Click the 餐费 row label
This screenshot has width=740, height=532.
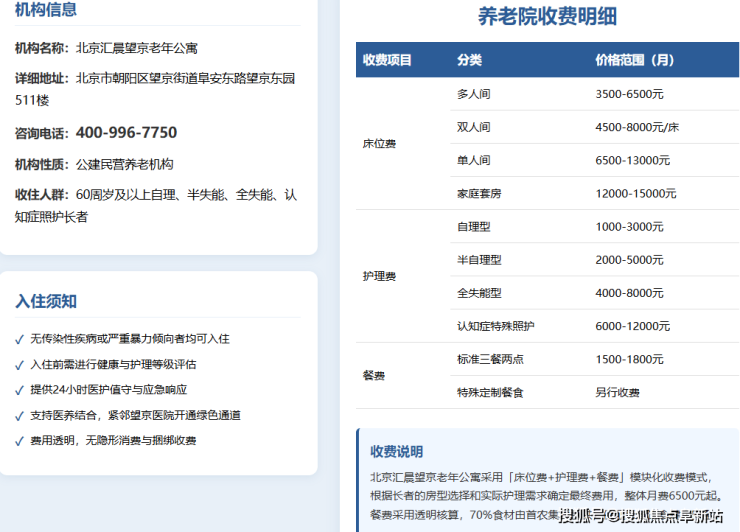(x=373, y=376)
